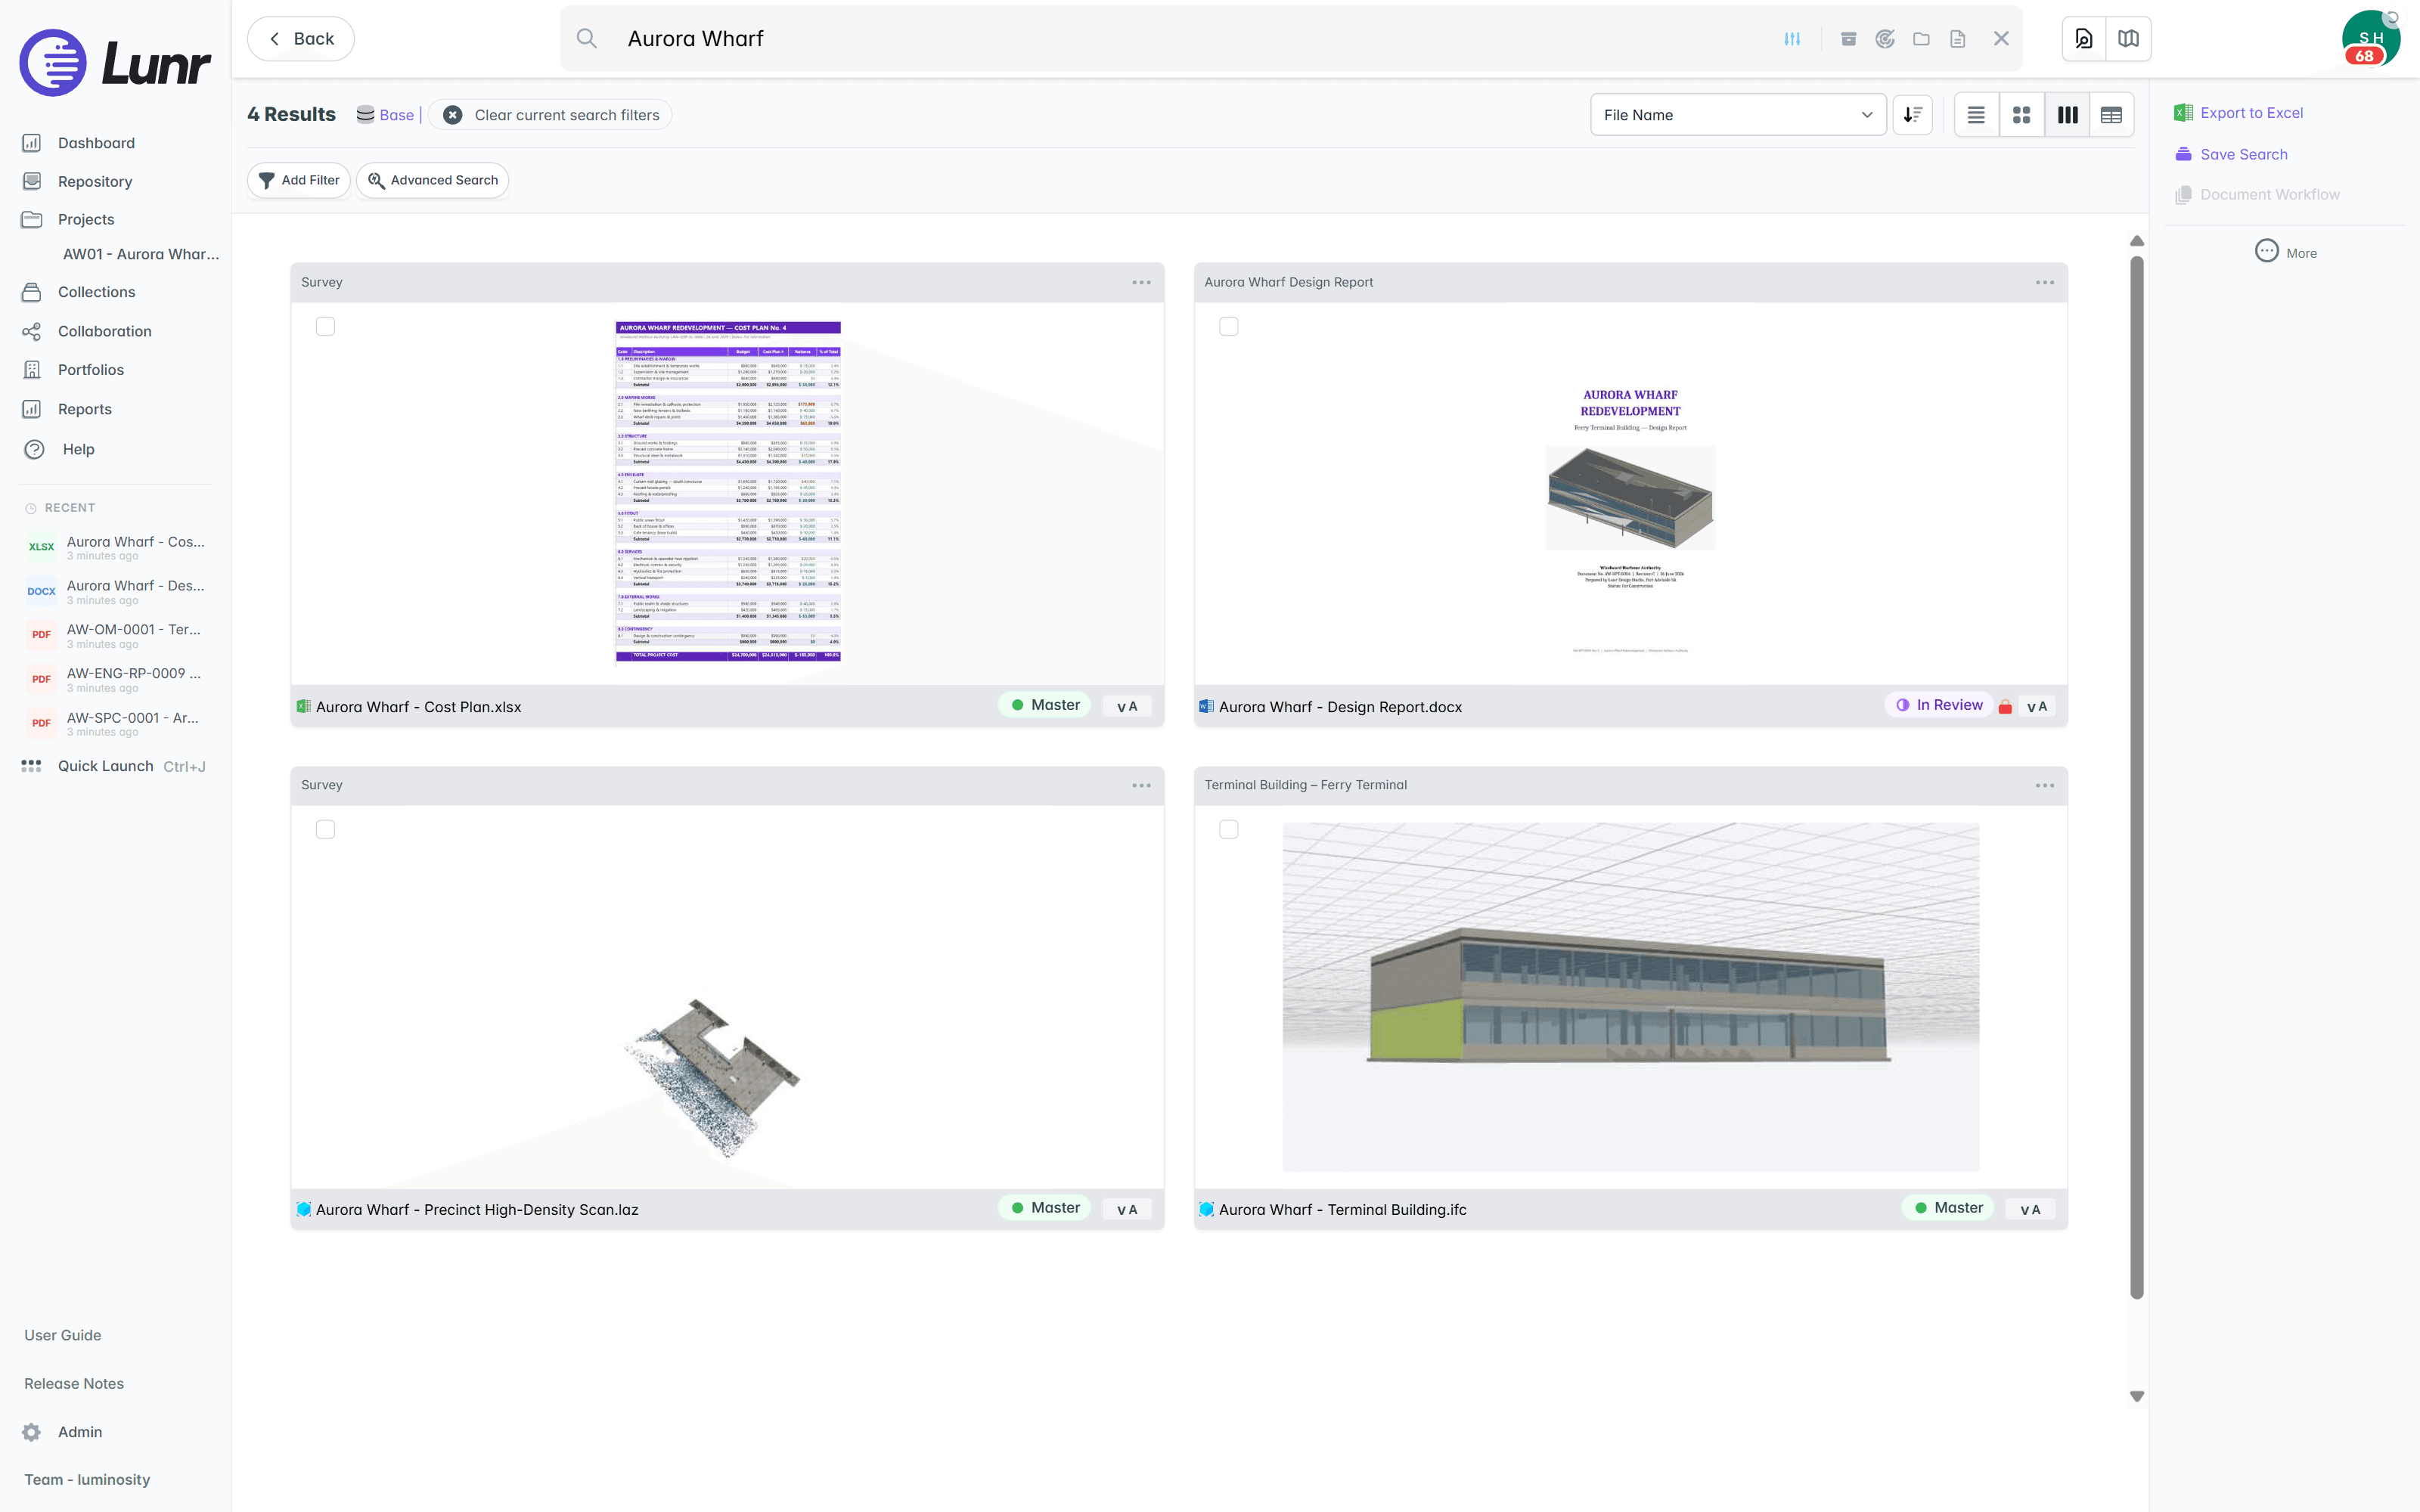
Task: Click the magnifier search icon
Action: (x=587, y=39)
